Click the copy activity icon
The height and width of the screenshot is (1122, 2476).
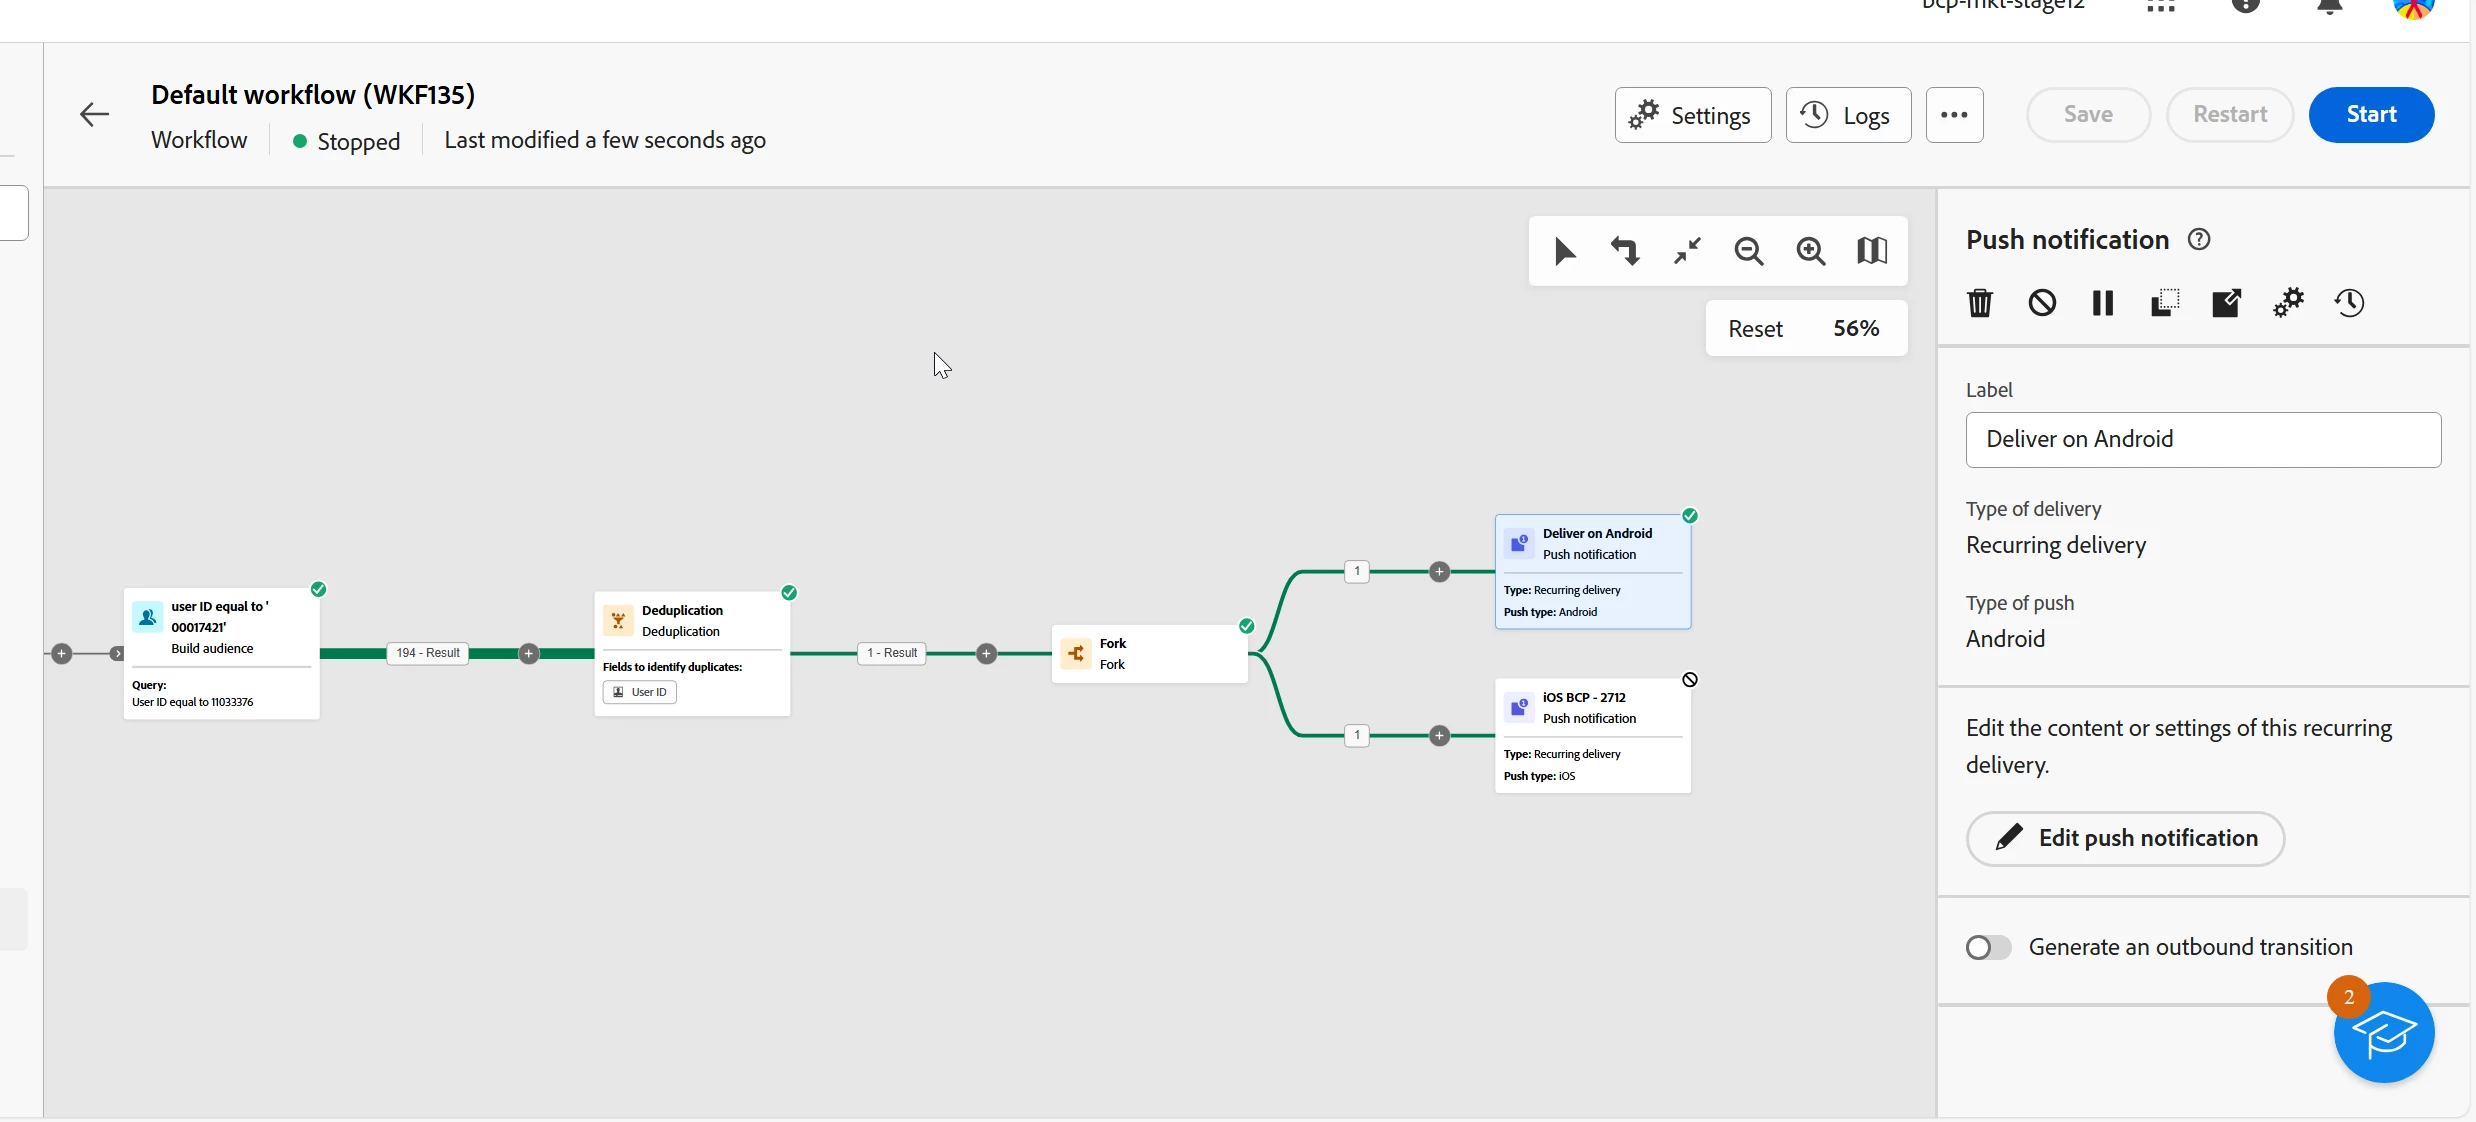coord(2165,303)
